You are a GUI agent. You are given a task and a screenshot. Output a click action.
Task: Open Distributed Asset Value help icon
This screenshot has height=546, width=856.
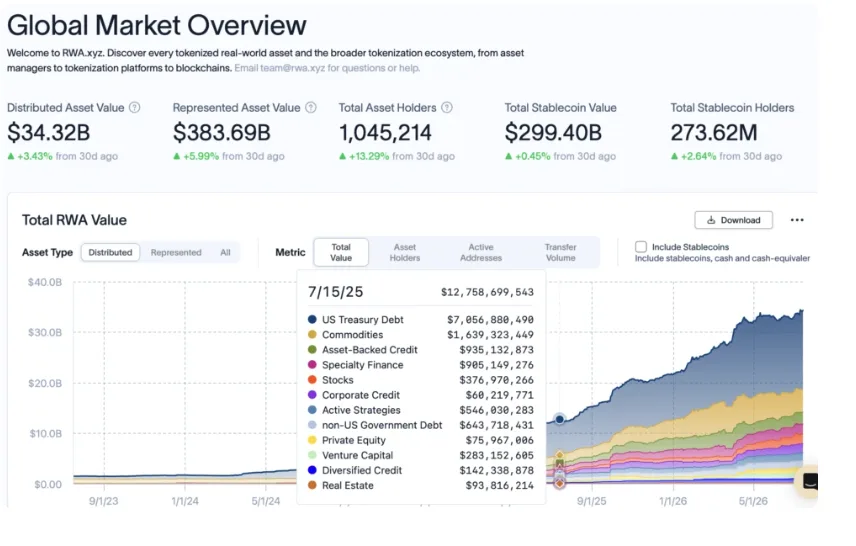click(x=134, y=108)
